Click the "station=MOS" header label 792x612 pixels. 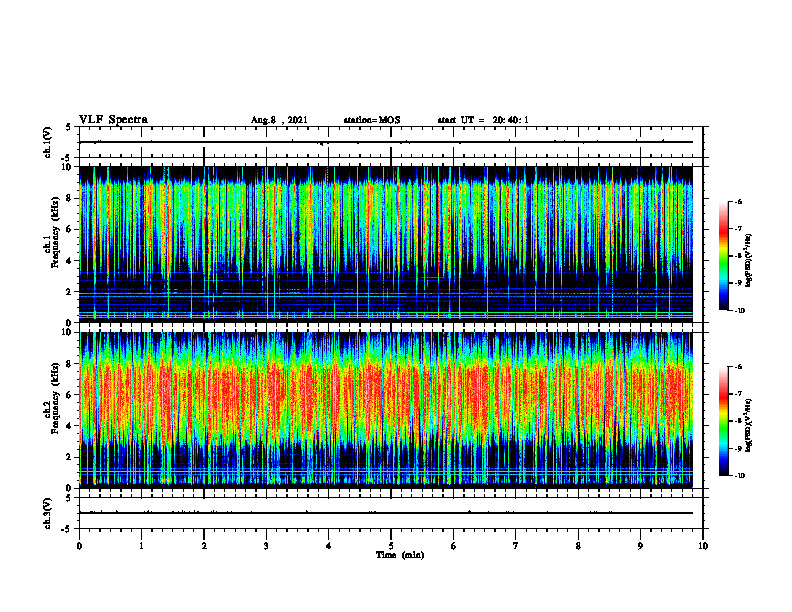372,120
